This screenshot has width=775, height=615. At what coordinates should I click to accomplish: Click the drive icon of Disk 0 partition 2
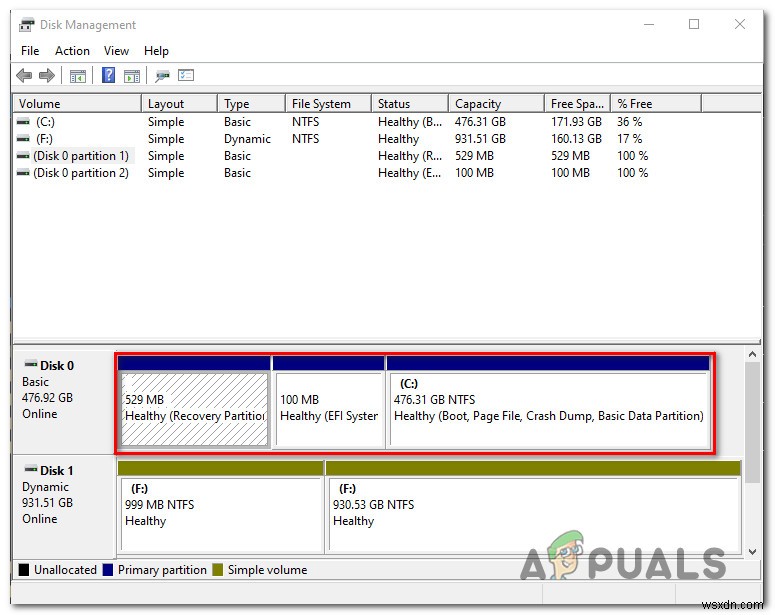click(23, 173)
